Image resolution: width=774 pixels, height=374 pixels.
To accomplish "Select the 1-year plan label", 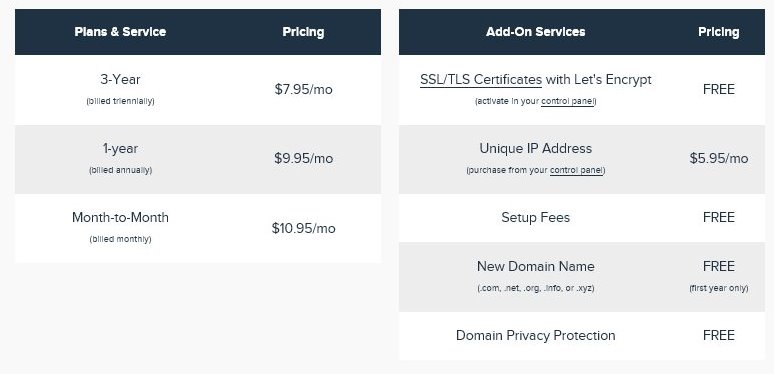I will [x=120, y=149].
